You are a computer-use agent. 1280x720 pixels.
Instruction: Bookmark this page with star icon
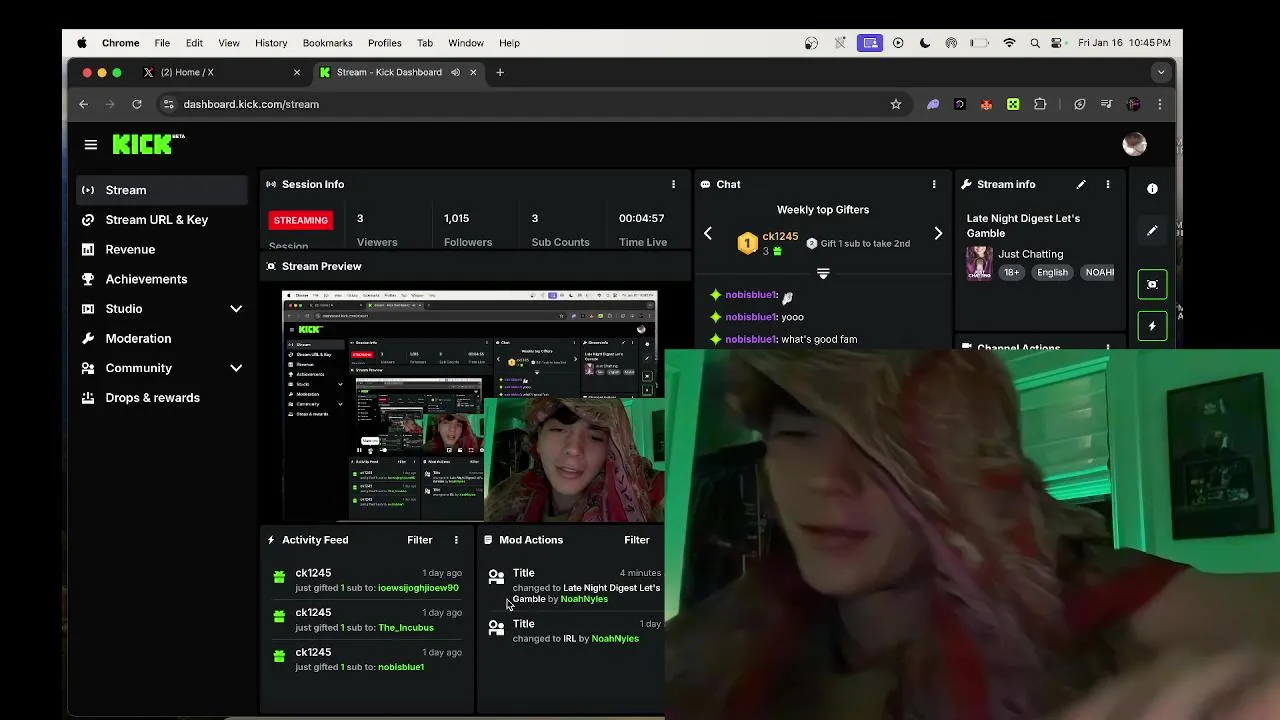coord(896,104)
